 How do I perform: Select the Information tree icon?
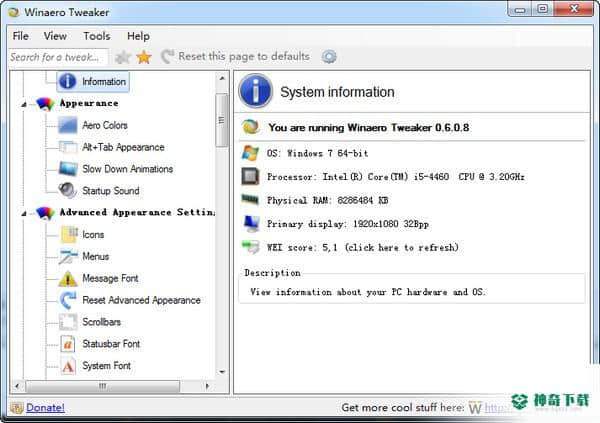[67, 81]
